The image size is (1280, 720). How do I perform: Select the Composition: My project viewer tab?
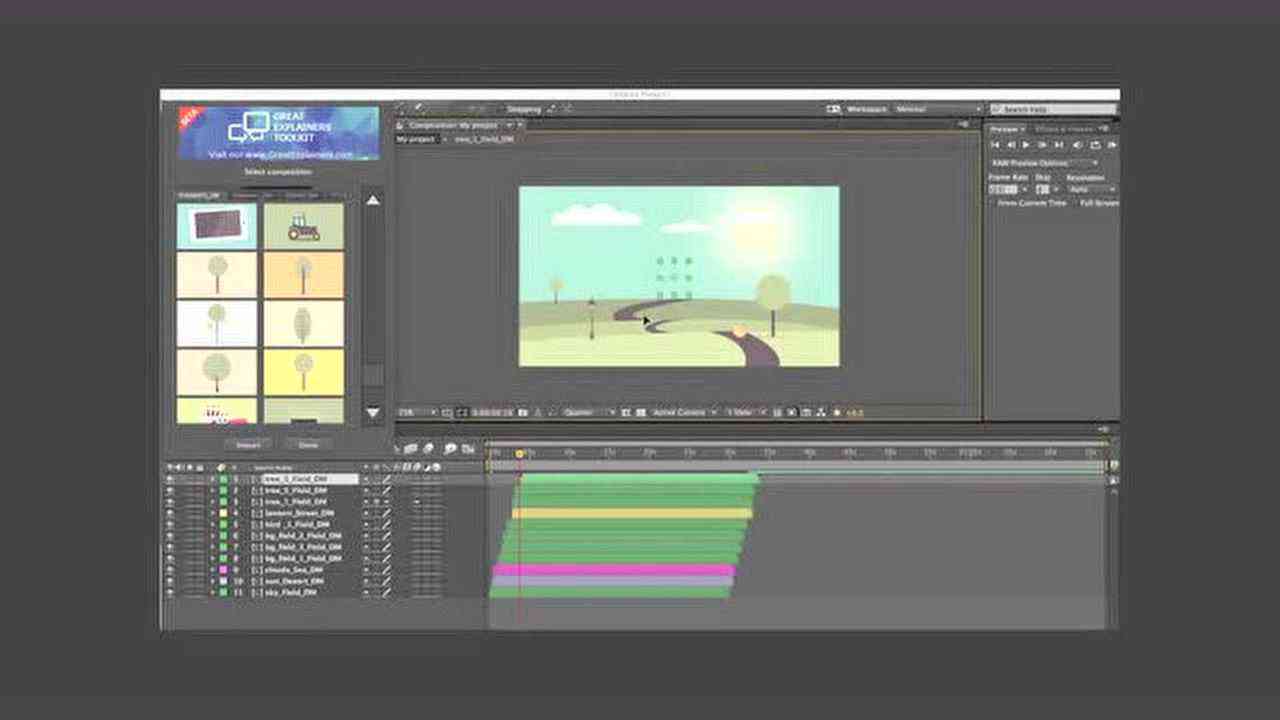click(x=453, y=125)
